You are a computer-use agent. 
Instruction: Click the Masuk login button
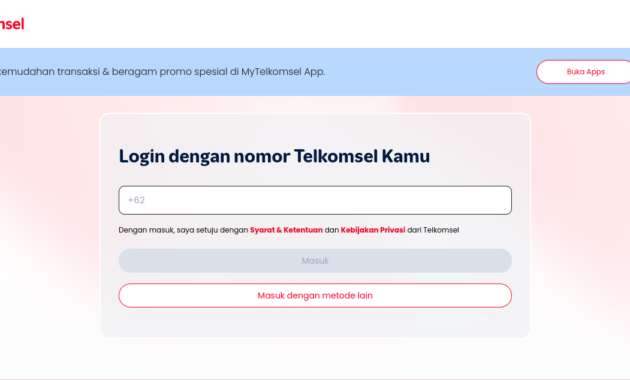[x=315, y=261]
